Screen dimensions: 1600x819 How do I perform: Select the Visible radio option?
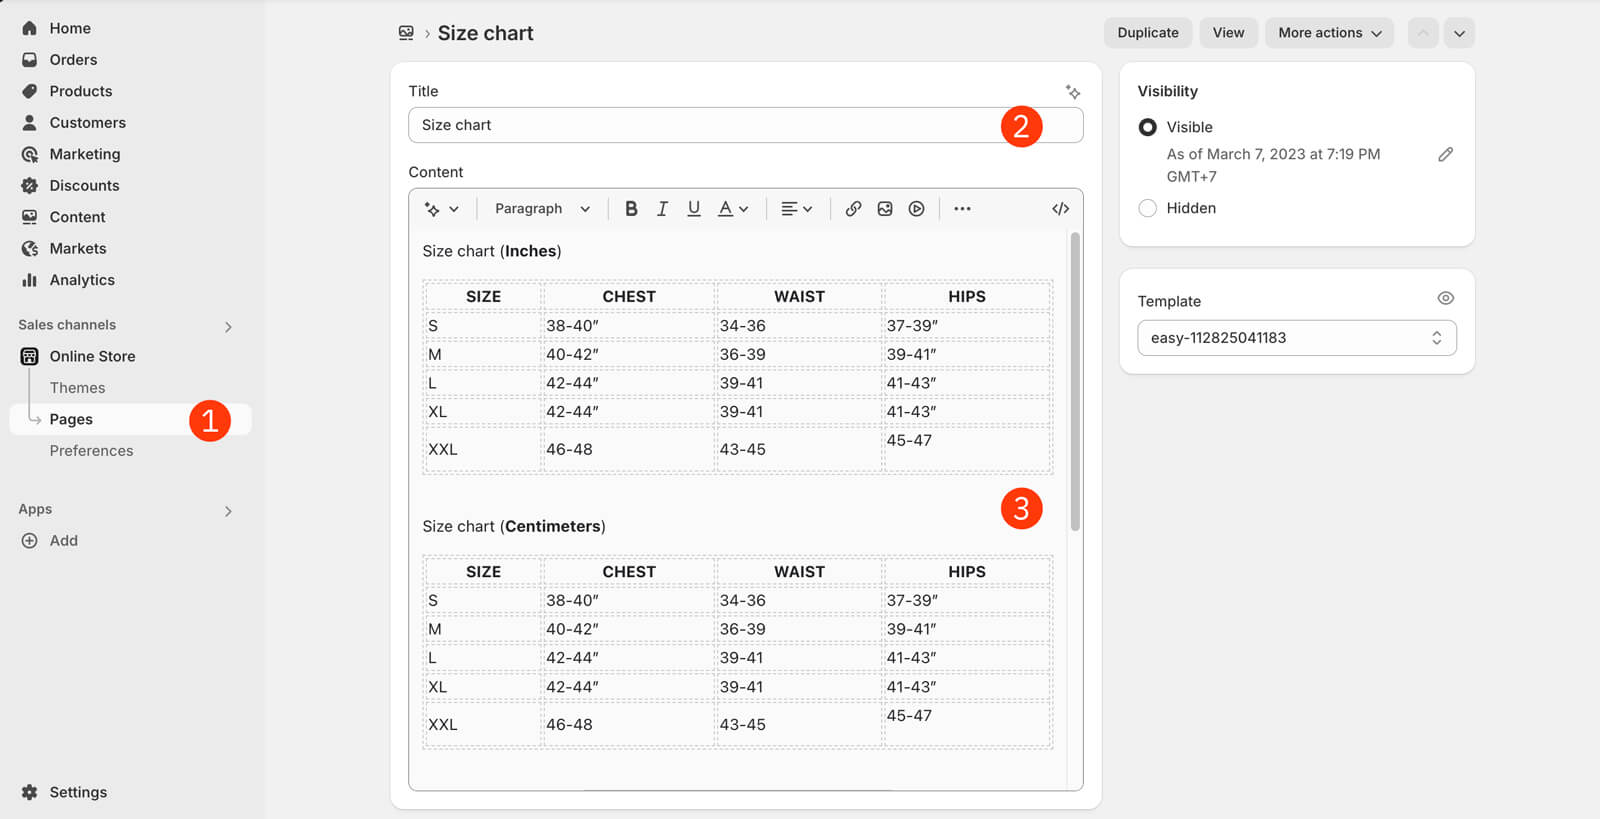point(1148,127)
